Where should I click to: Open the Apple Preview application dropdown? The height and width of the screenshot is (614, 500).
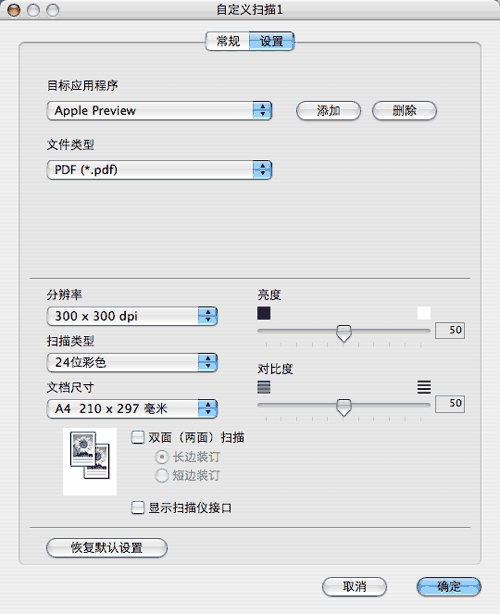tap(159, 111)
